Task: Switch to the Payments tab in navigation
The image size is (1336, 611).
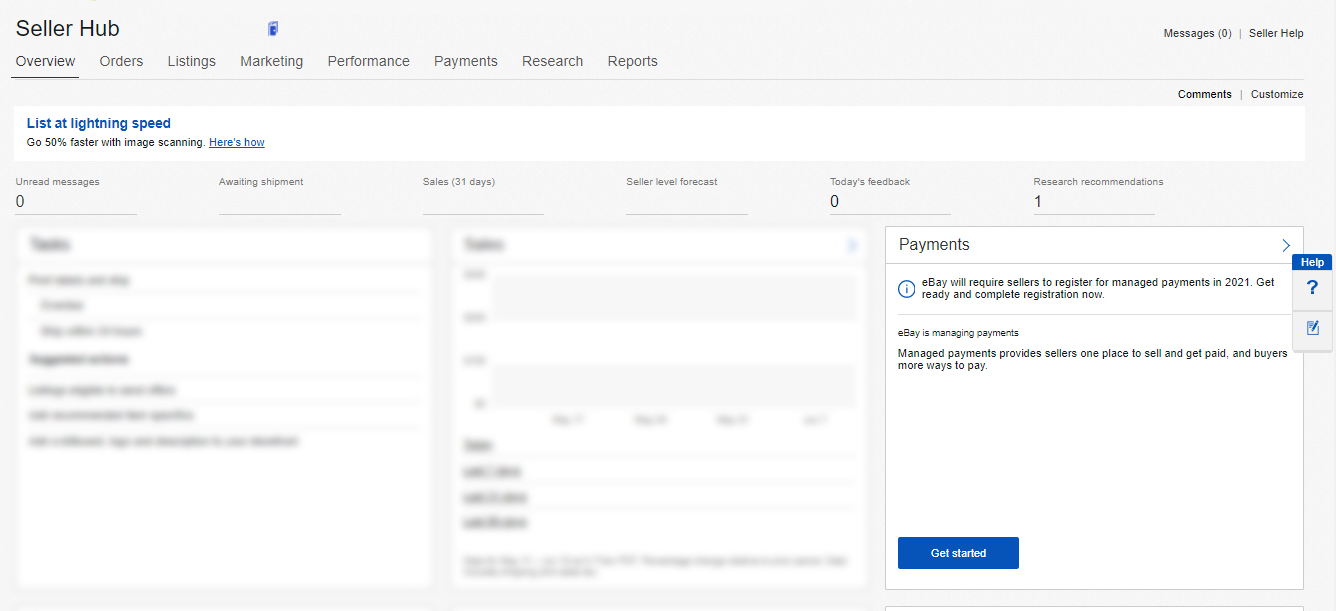Action: pyautogui.click(x=465, y=61)
